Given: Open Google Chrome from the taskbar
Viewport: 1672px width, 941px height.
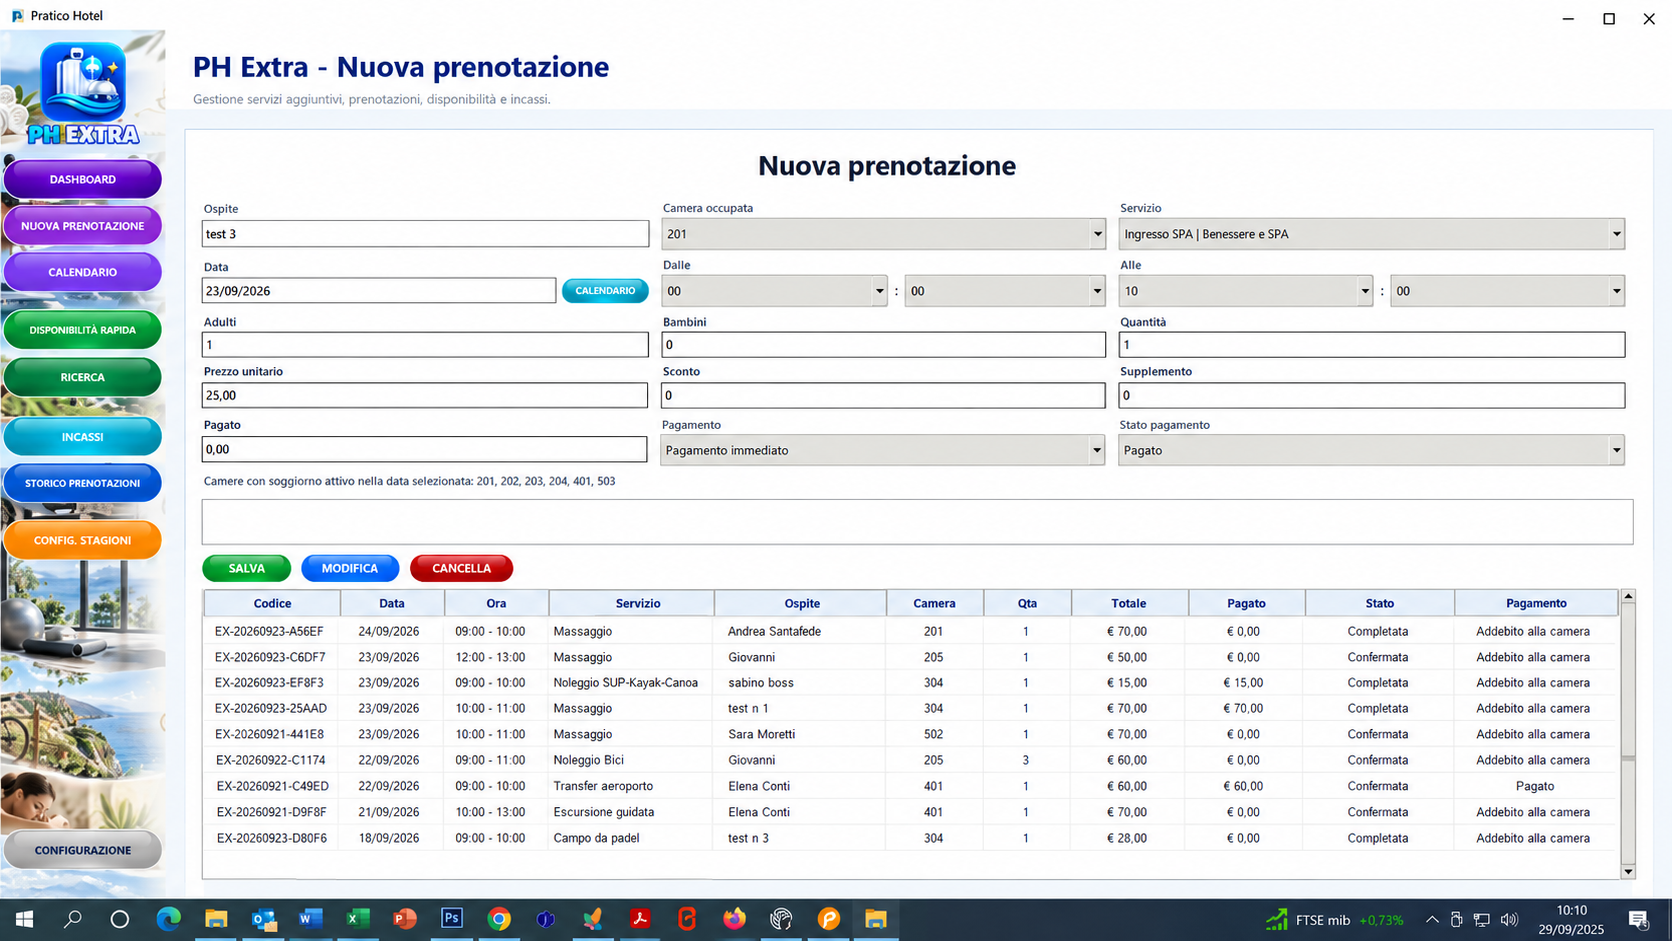Looking at the screenshot, I should (x=499, y=919).
